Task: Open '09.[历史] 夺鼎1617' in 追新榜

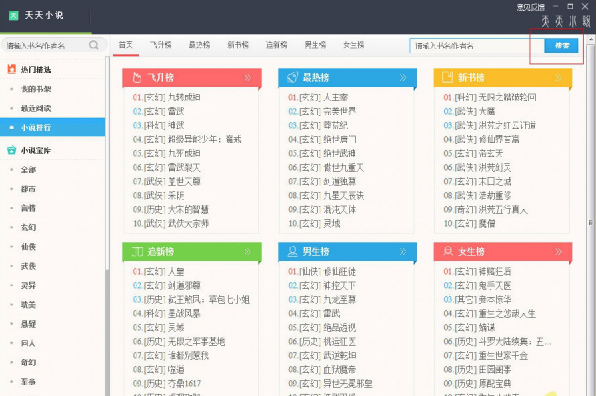Action: coord(167,383)
